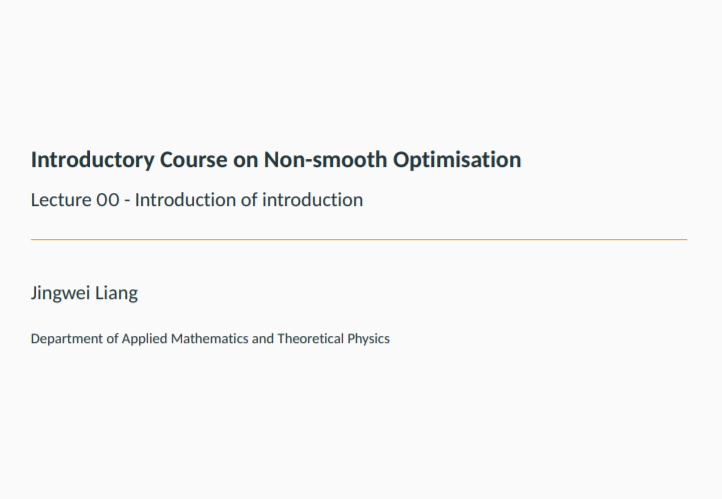The width and height of the screenshot is (722, 499).
Task: Click the word "Optimisation" in the title
Action: coord(458,160)
